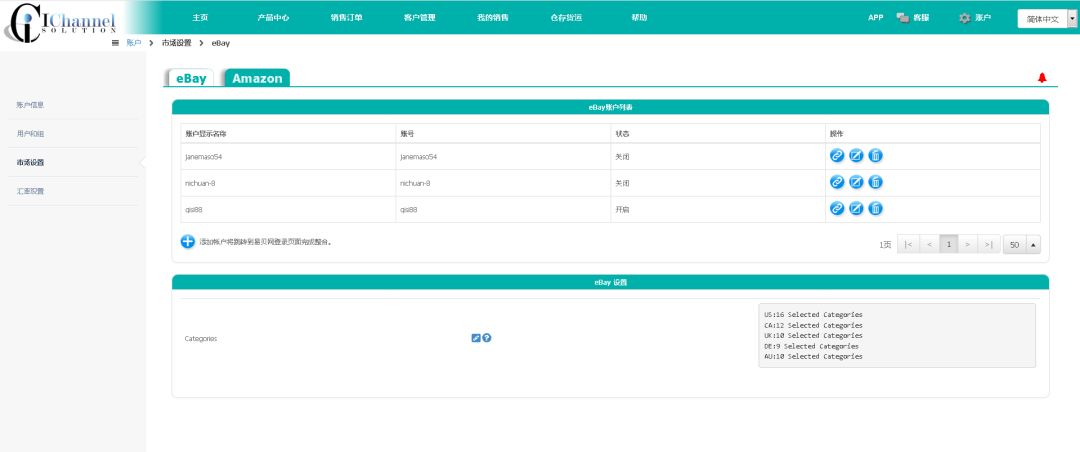Go to the last page of accounts

[989, 245]
